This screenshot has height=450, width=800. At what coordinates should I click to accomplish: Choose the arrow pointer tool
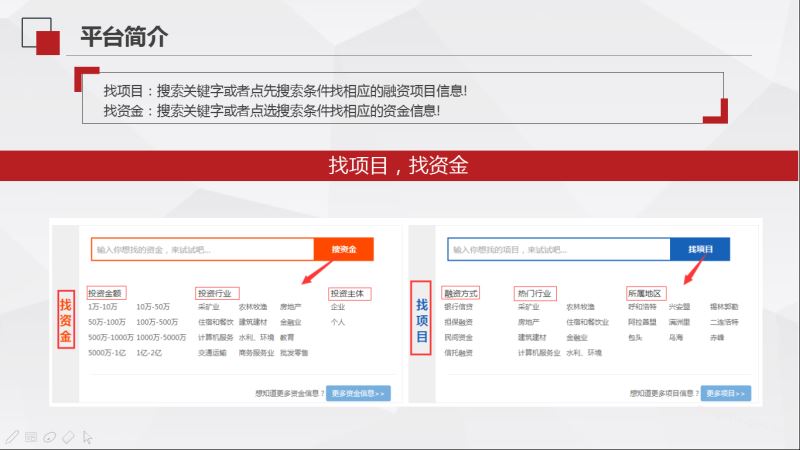click(x=88, y=437)
